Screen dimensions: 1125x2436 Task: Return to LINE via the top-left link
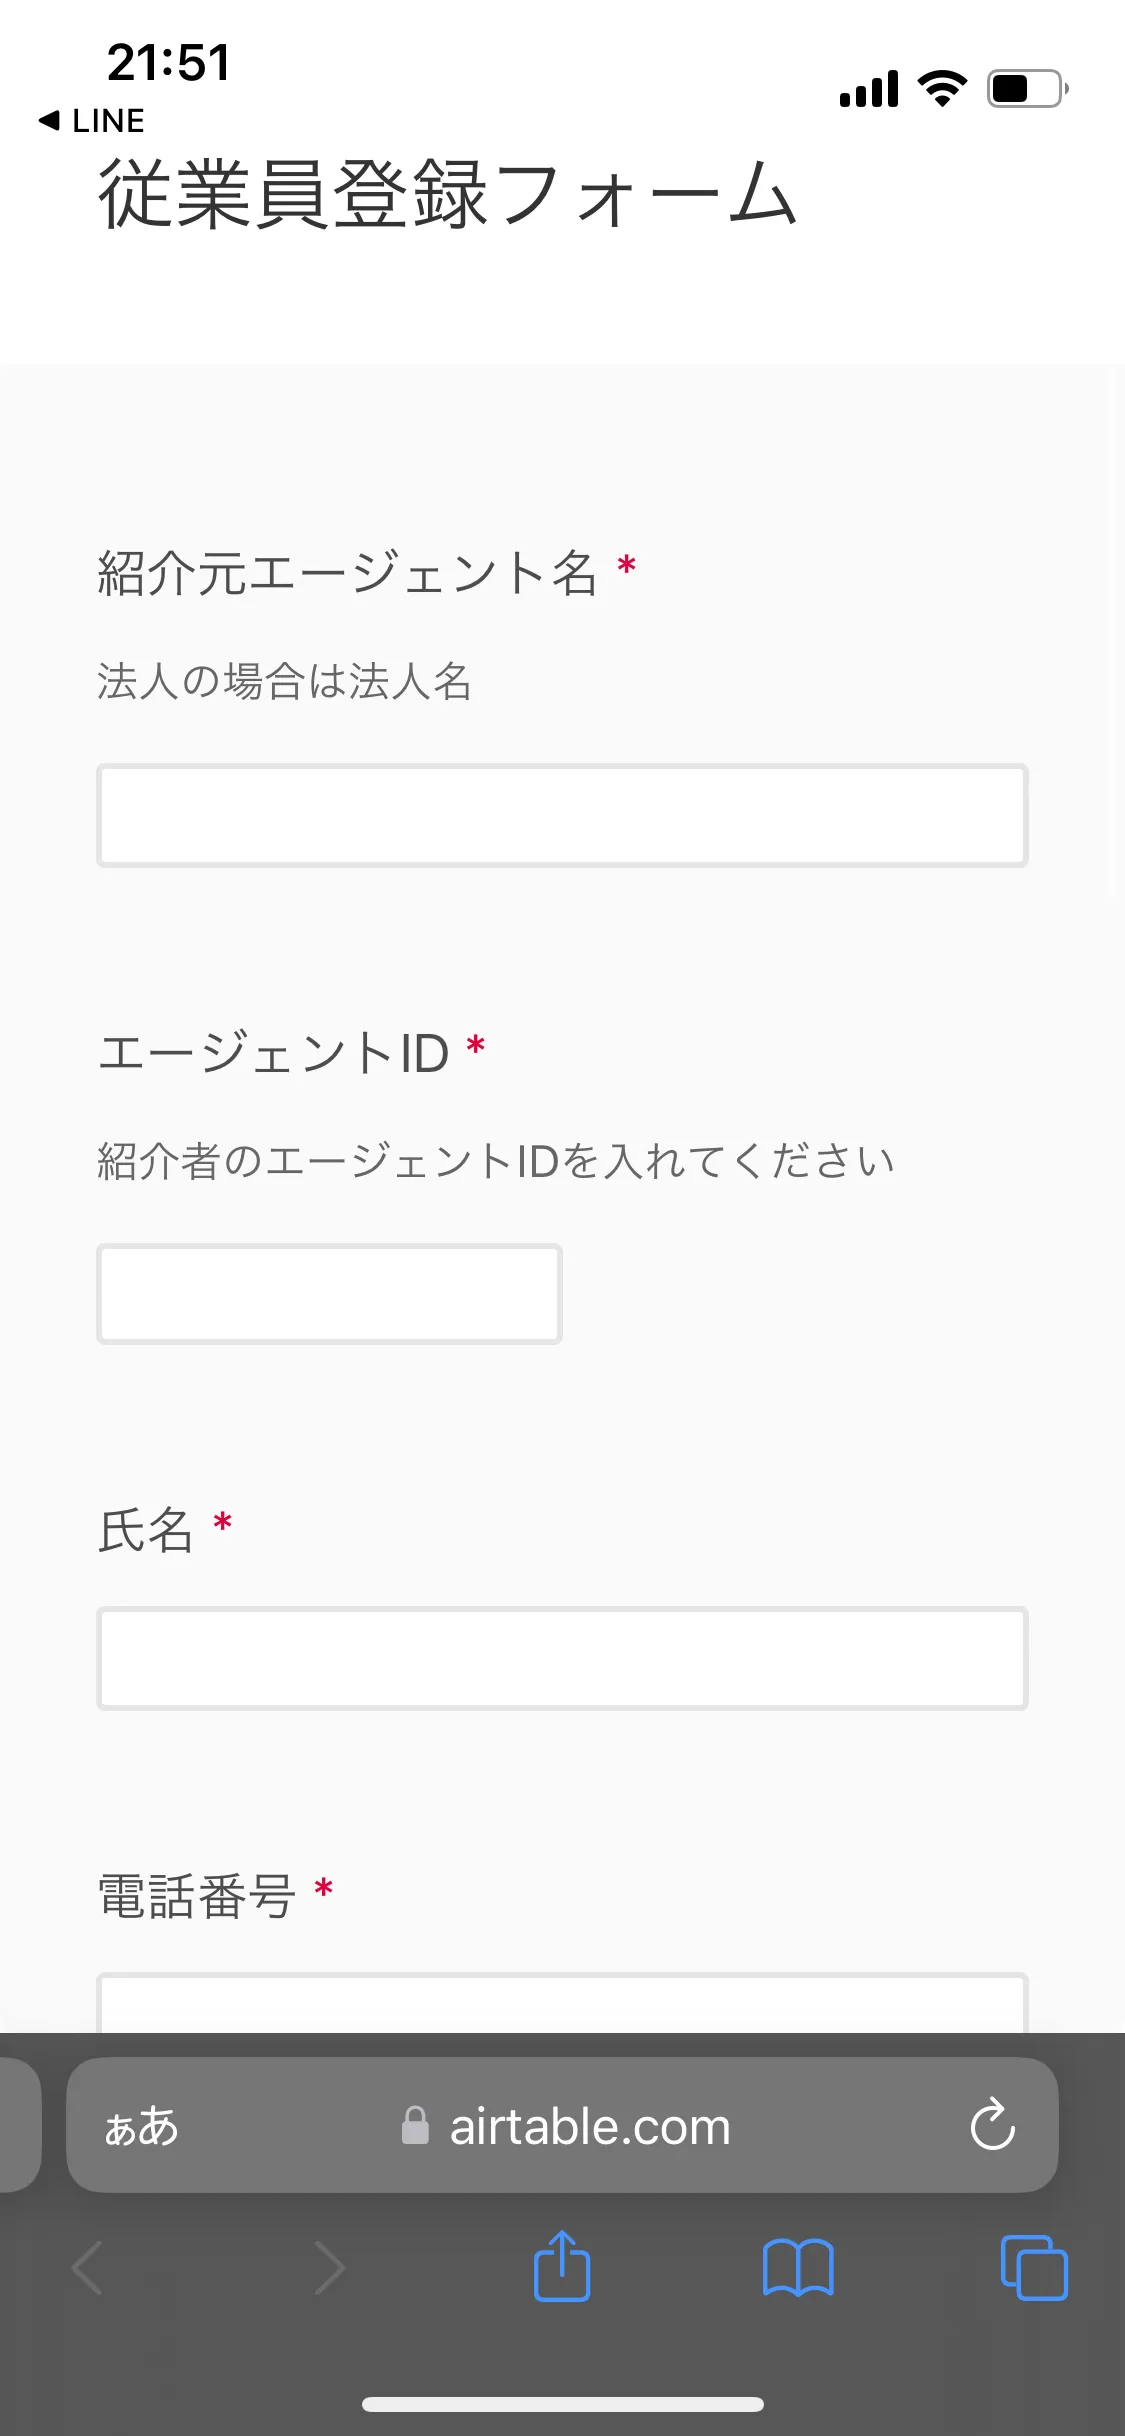click(92, 121)
